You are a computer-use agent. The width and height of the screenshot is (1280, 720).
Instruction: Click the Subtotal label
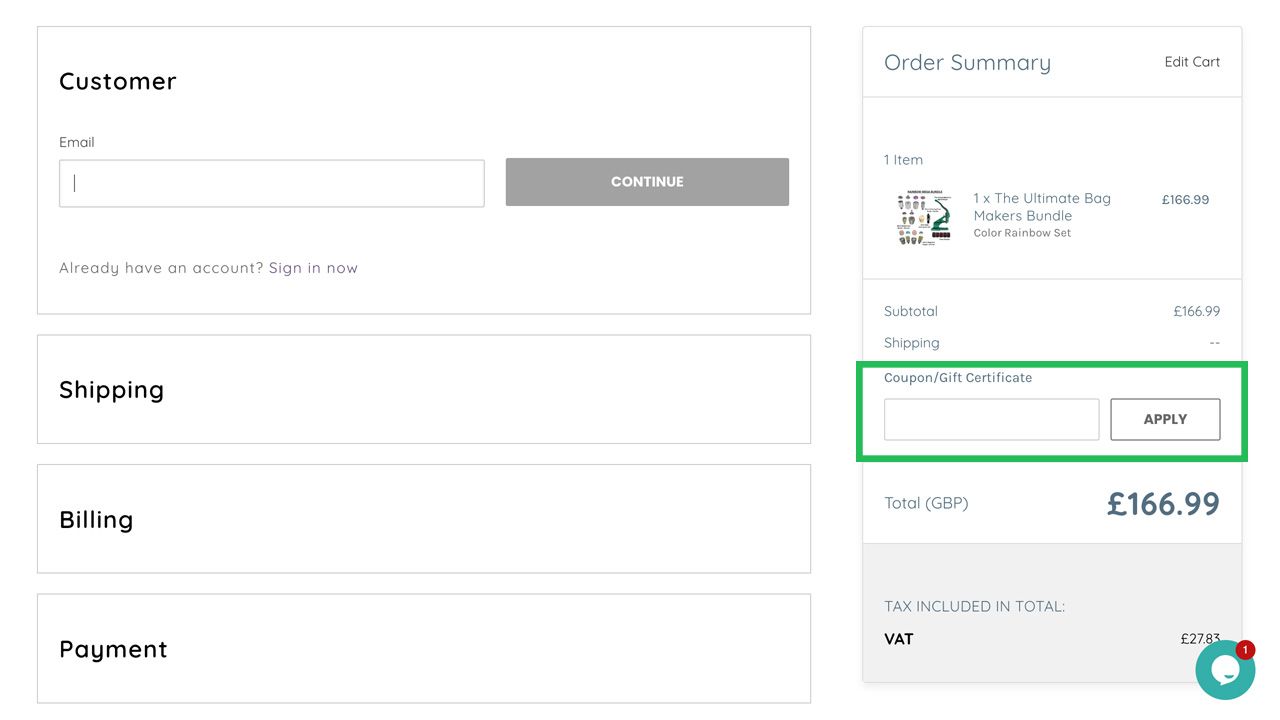[911, 311]
